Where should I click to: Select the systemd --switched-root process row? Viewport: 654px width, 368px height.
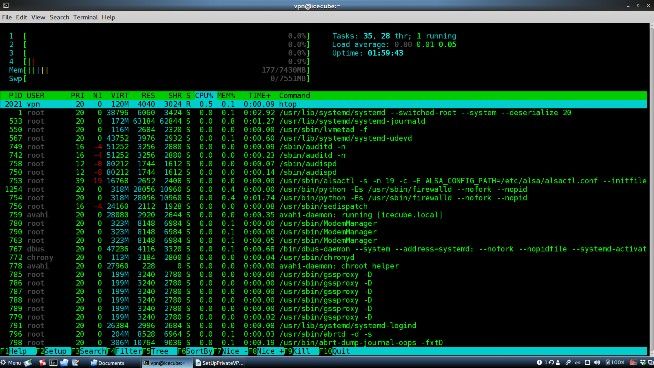coord(324,113)
